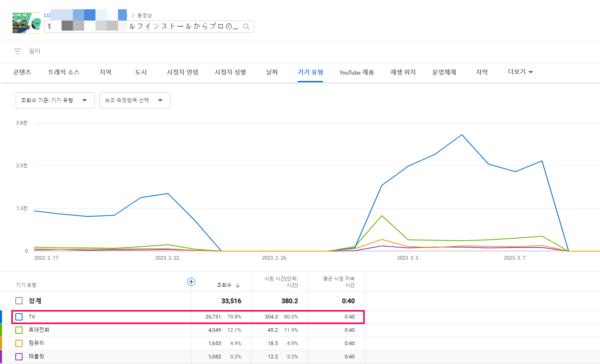600x364 pixels.
Task: Click the 2023. 3. 3. date on chart axis
Action: [x=408, y=258]
